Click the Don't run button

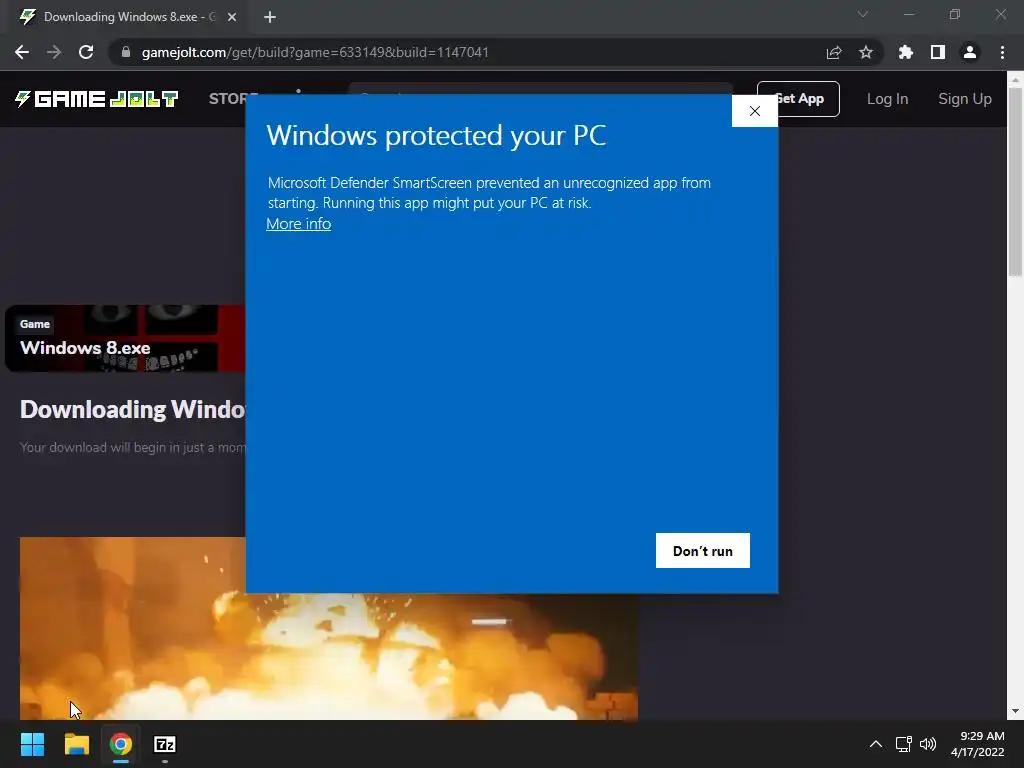pyautogui.click(x=702, y=551)
